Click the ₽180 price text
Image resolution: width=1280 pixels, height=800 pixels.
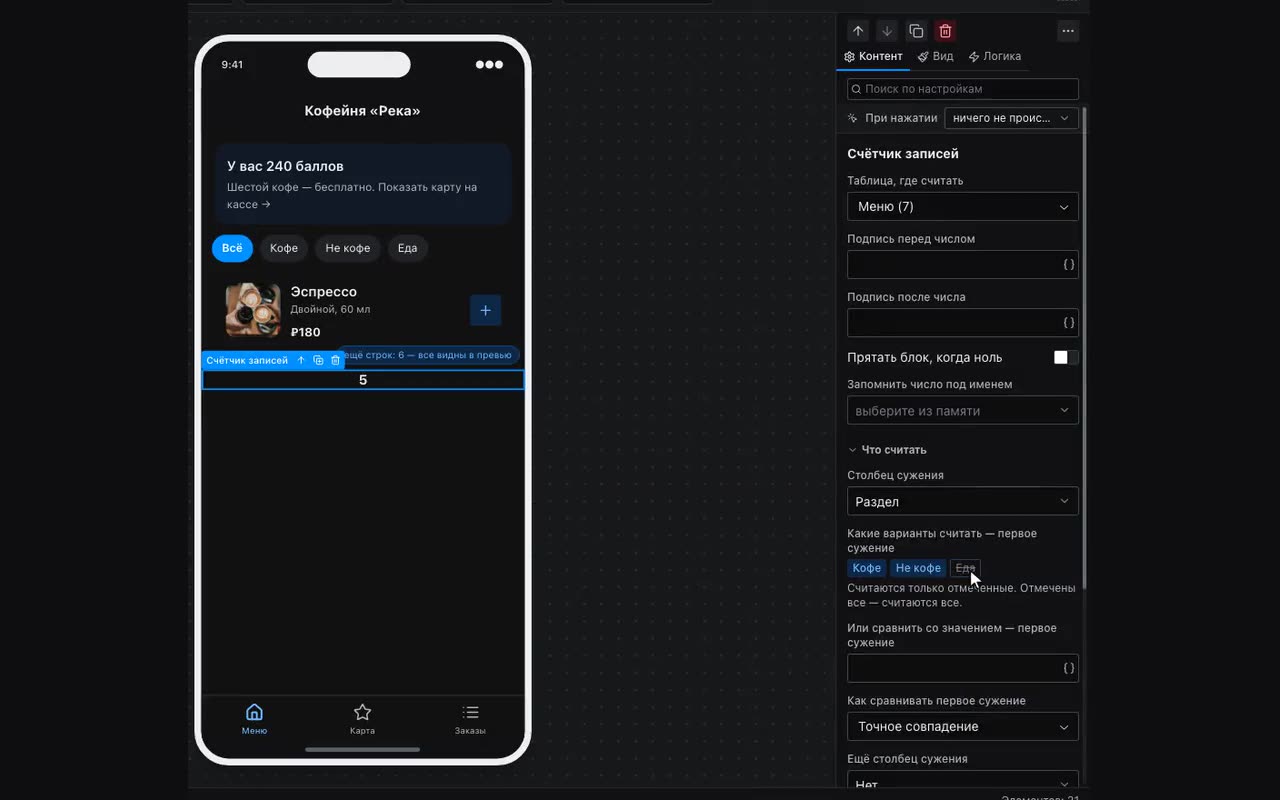306,332
